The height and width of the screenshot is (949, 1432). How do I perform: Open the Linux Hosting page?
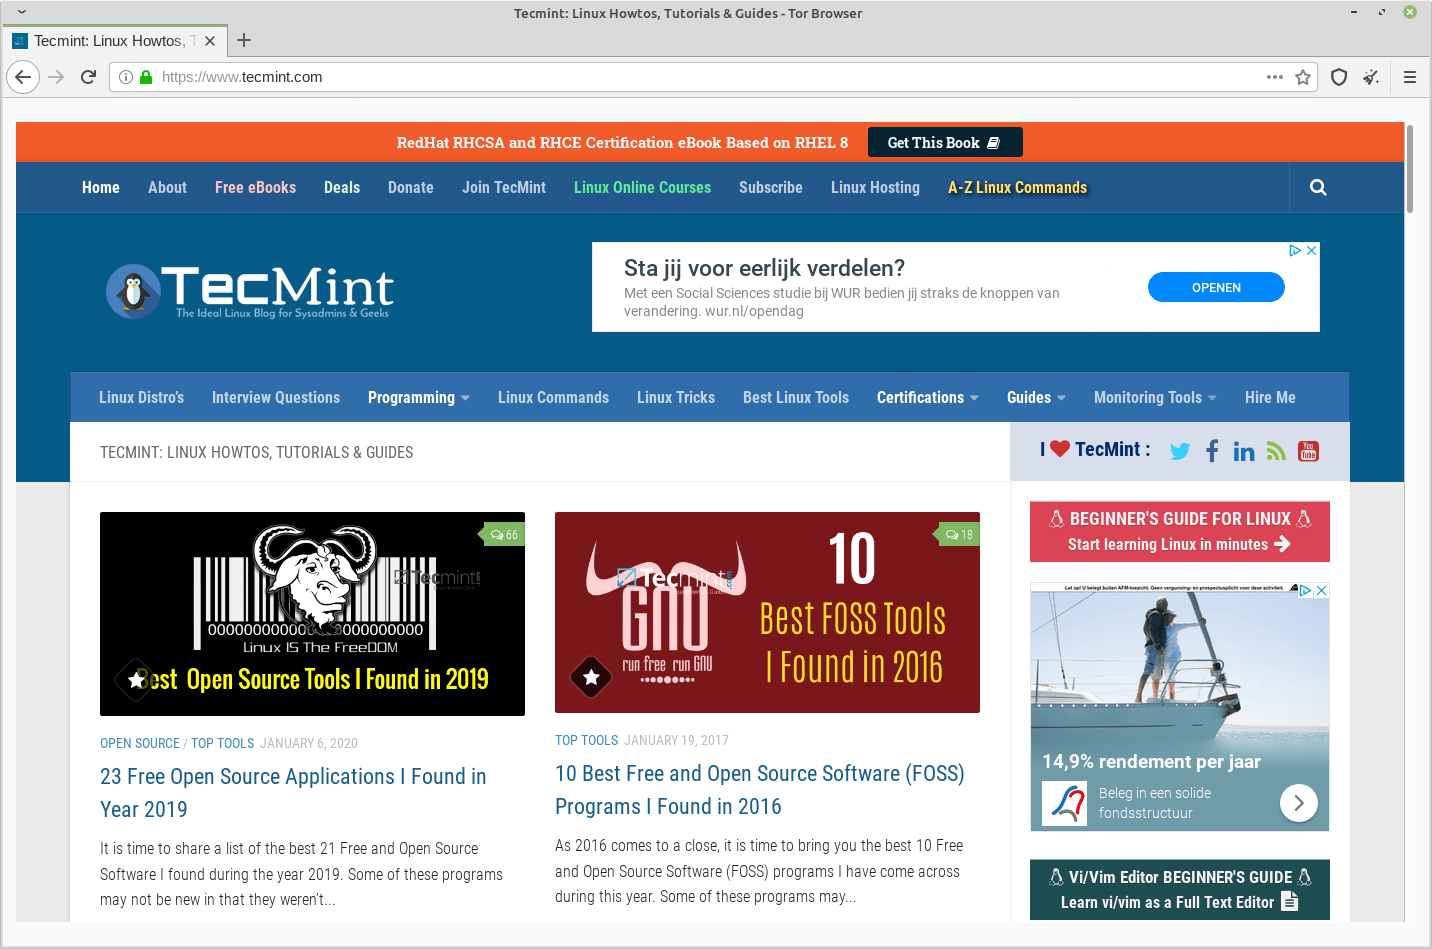pyautogui.click(x=875, y=187)
